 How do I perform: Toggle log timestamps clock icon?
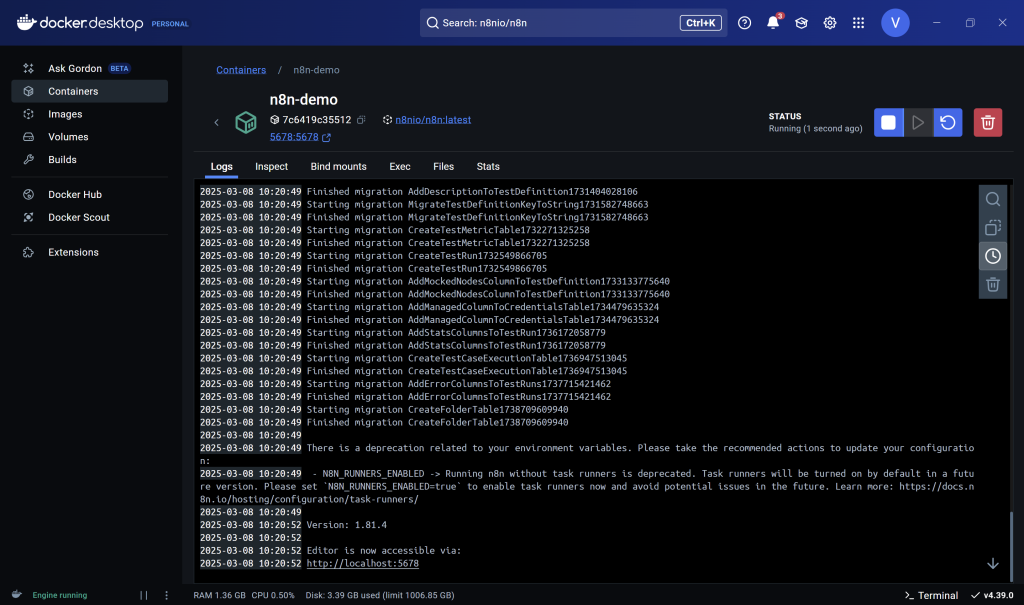[x=993, y=256]
